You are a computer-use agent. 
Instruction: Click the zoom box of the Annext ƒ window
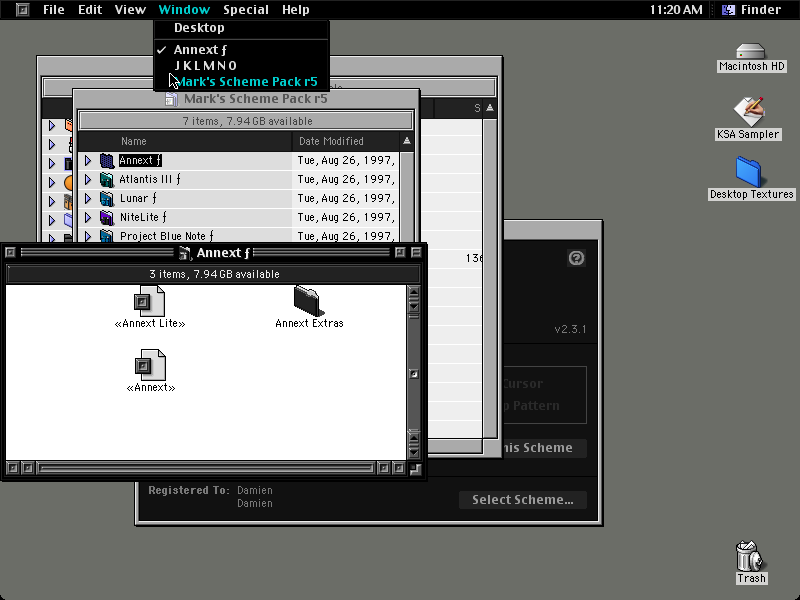[400, 252]
